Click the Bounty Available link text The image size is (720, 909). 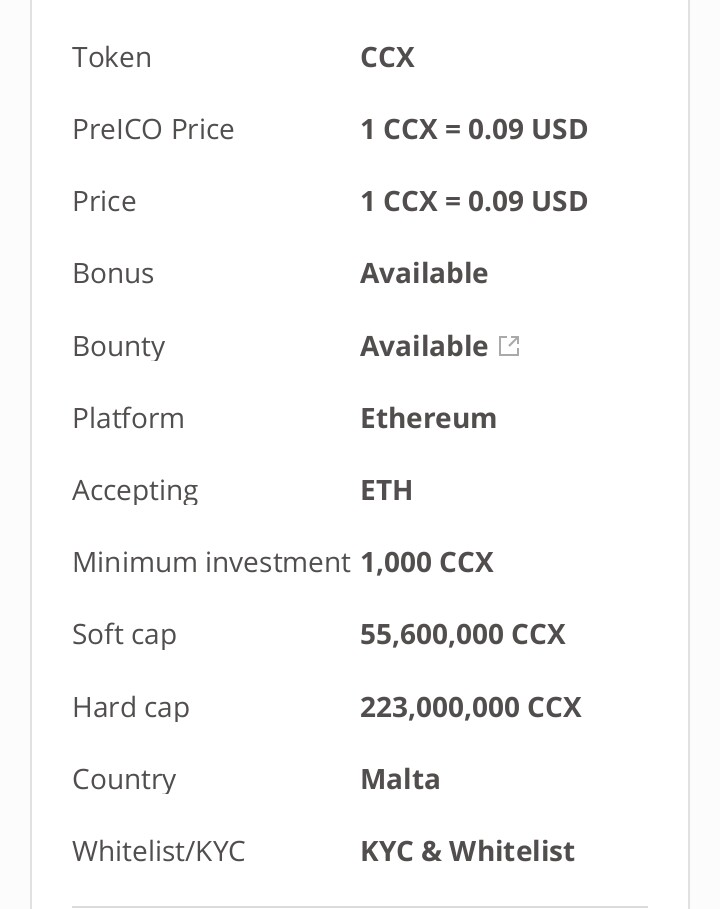point(424,346)
